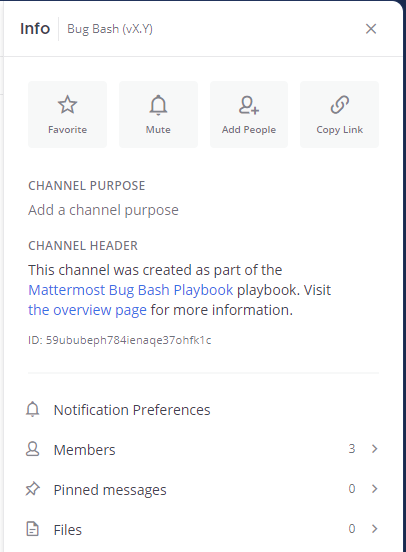Mute the channel via bell icon
406x552 pixels.
[158, 105]
